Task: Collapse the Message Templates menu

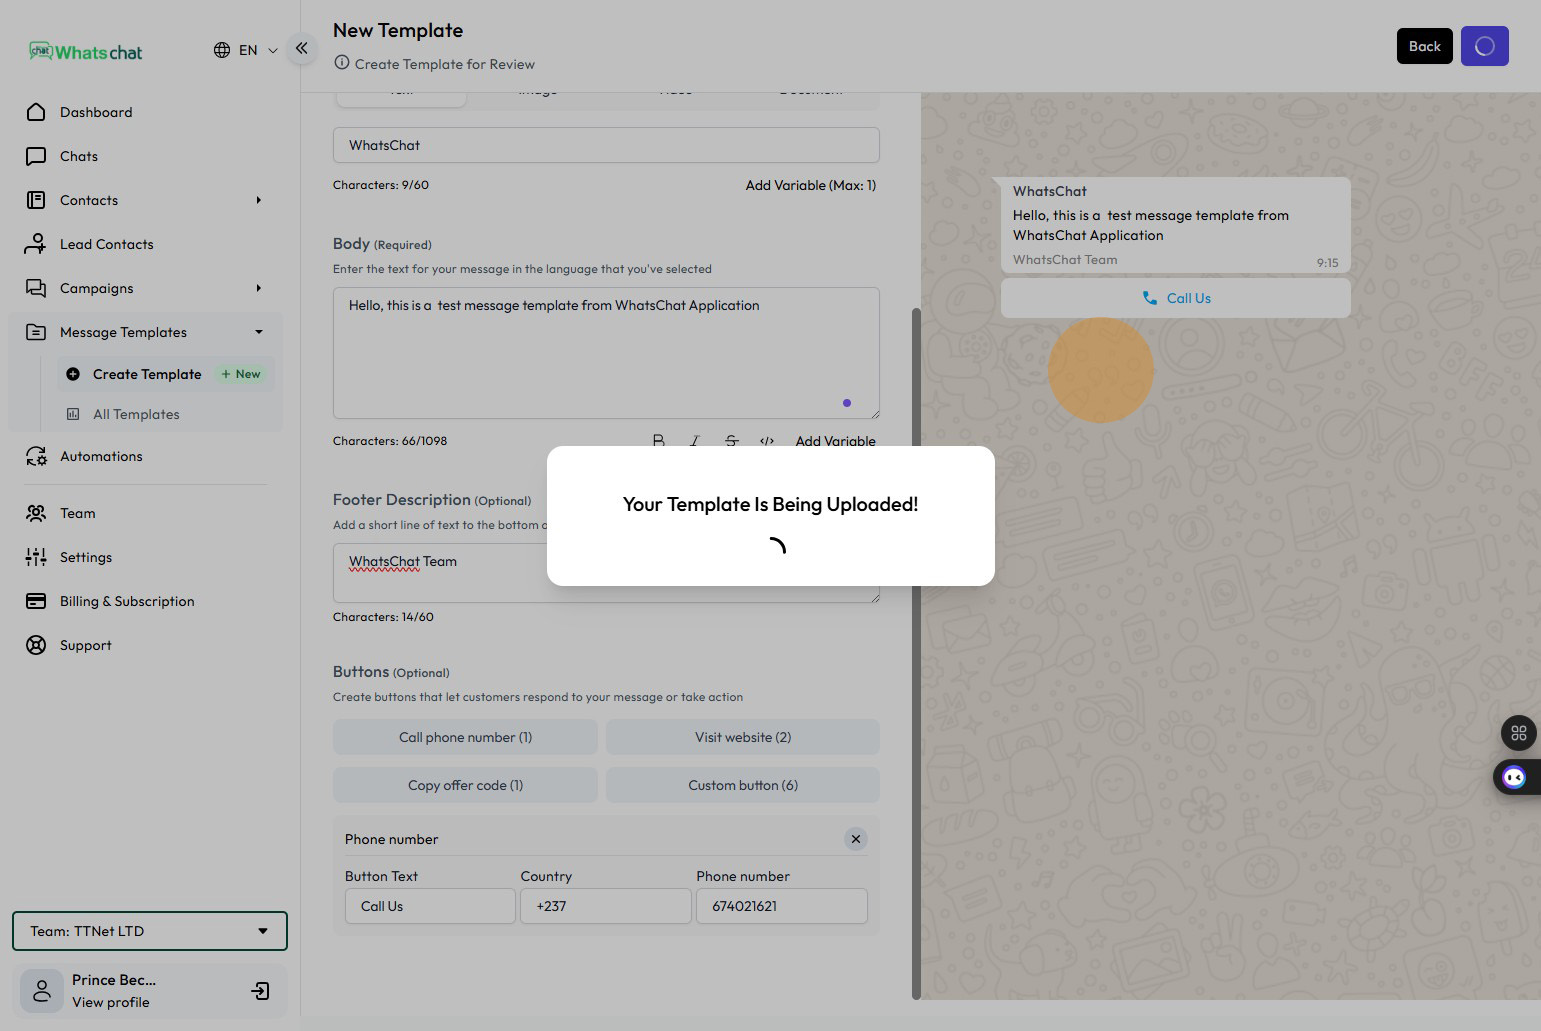Action: [258, 332]
